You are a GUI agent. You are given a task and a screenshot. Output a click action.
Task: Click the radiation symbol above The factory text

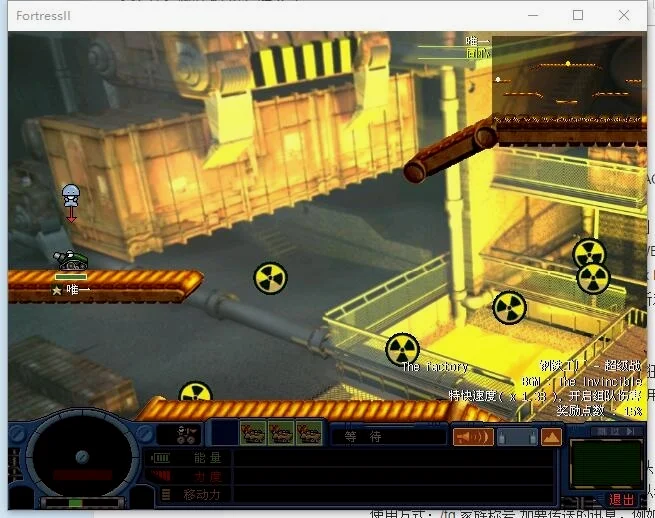click(x=402, y=349)
